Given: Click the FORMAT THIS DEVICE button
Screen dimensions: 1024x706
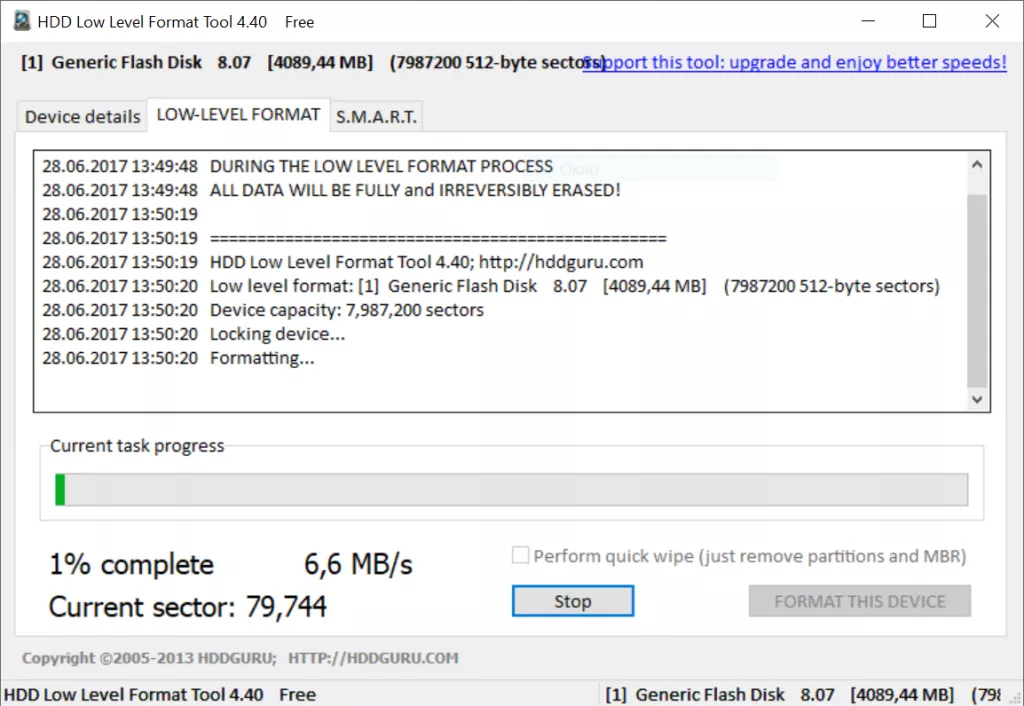Looking at the screenshot, I should coord(859,601).
